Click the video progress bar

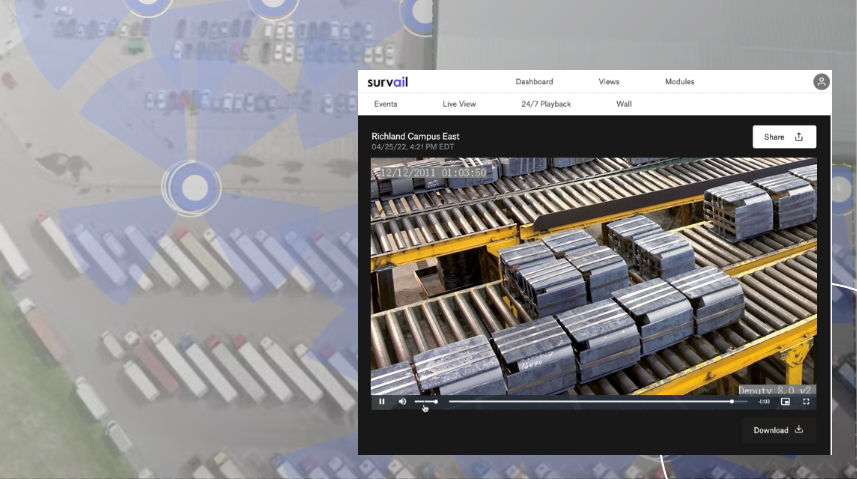click(590, 401)
